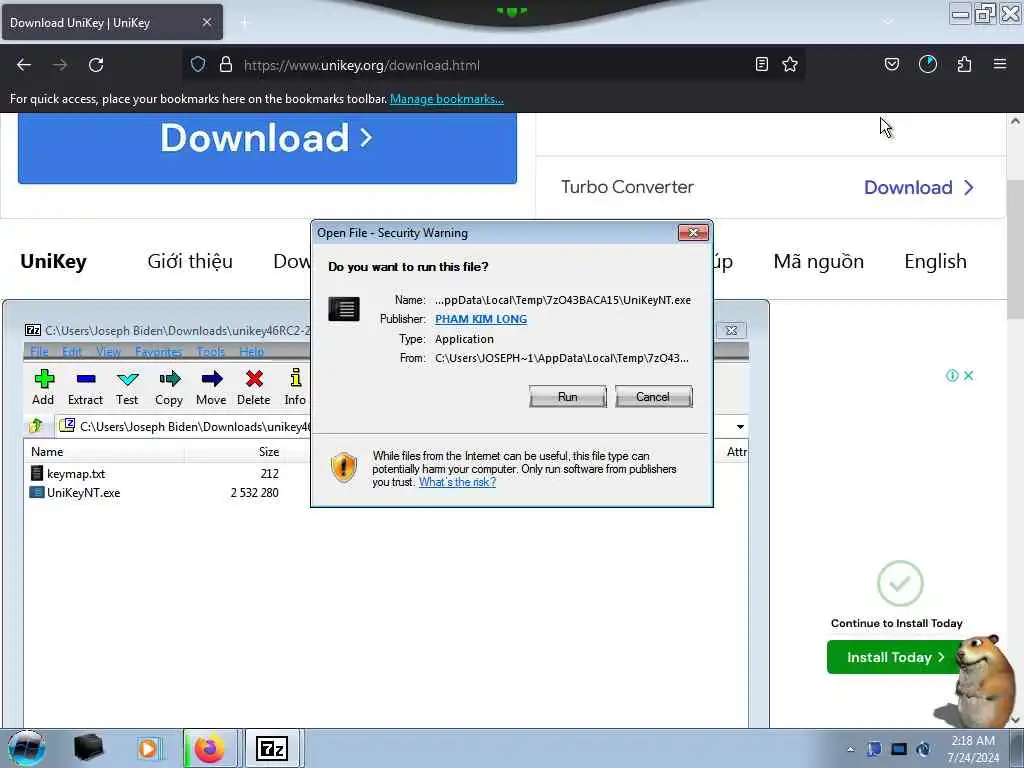Click the taskbar clock and date
Image resolution: width=1024 pixels, height=768 pixels.
[x=973, y=749]
